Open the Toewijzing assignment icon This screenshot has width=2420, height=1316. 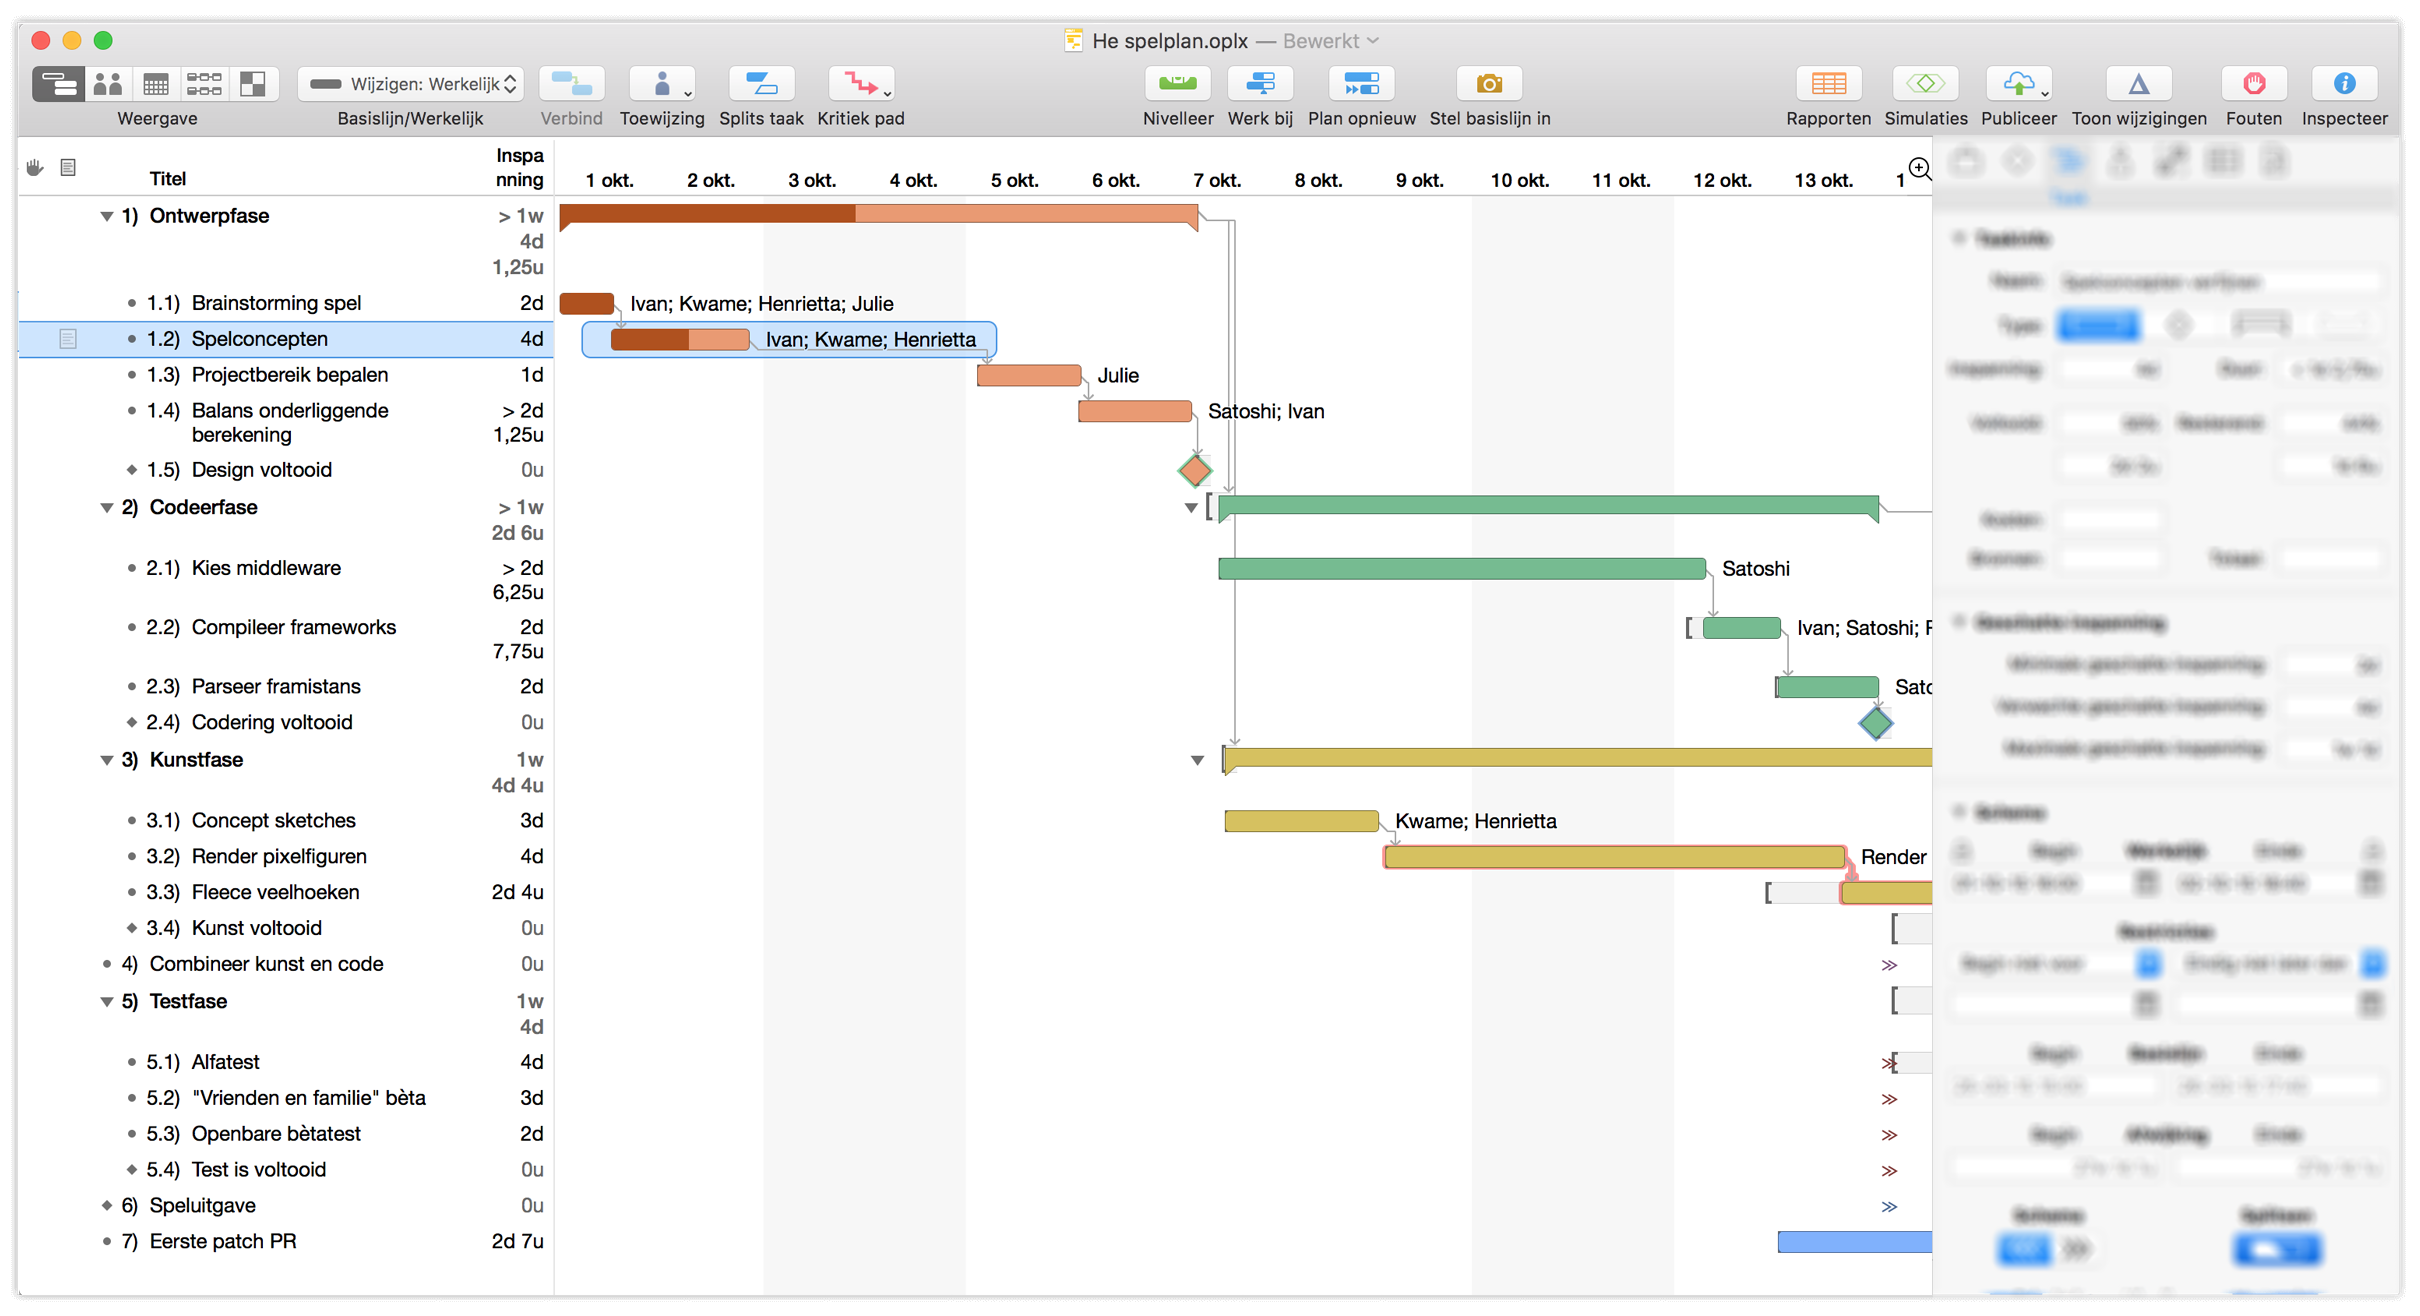pos(662,84)
